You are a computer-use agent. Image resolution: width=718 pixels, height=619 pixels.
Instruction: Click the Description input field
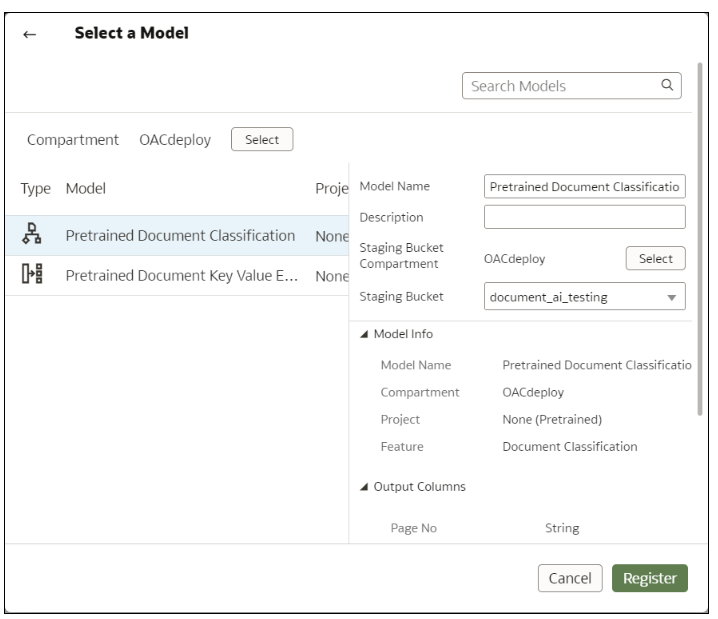pos(584,217)
